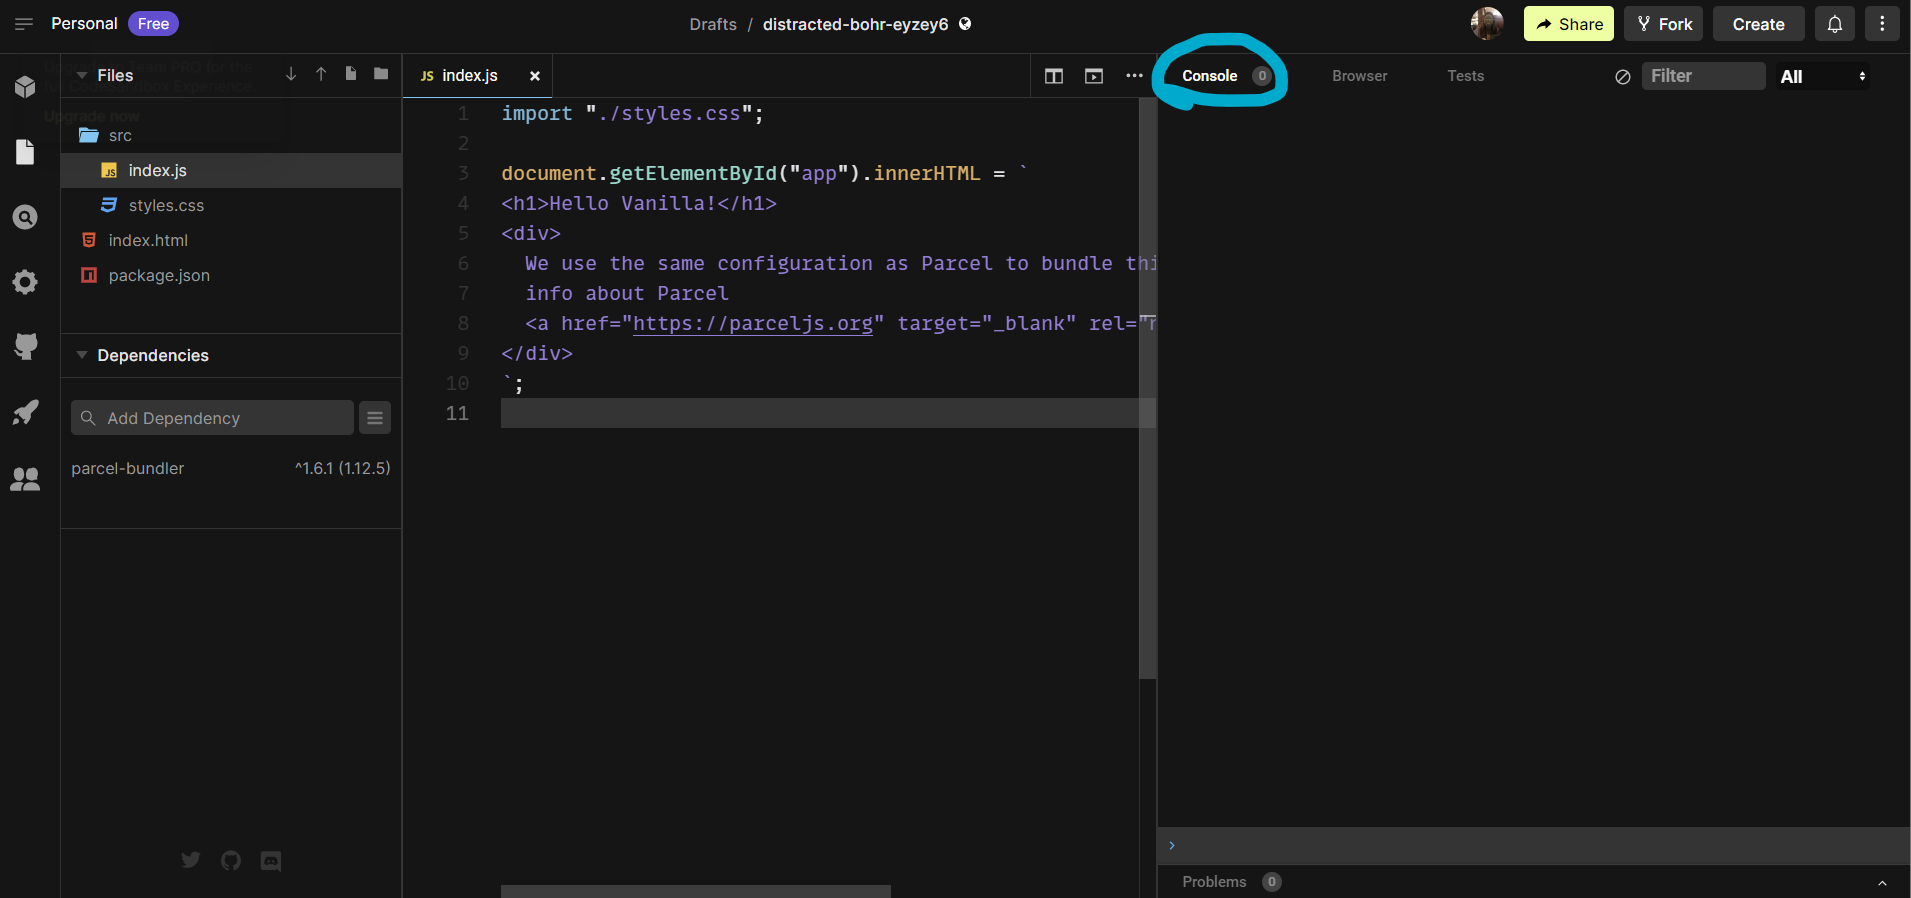
Task: Click the new file icon in Files
Action: [351, 74]
